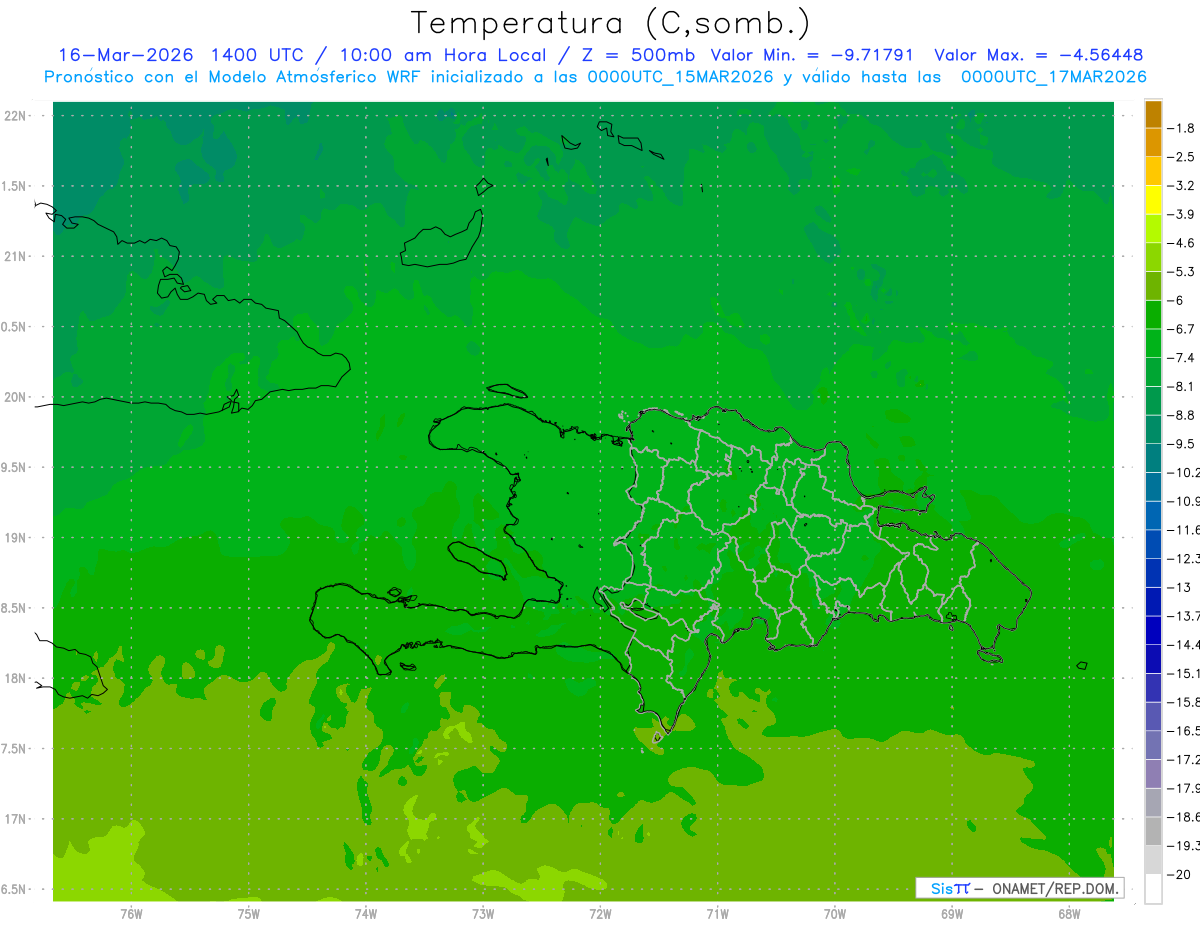Click teal swatch between -9.5 and -10.2
Image resolution: width=1200 pixels, height=927 pixels.
point(1153,458)
